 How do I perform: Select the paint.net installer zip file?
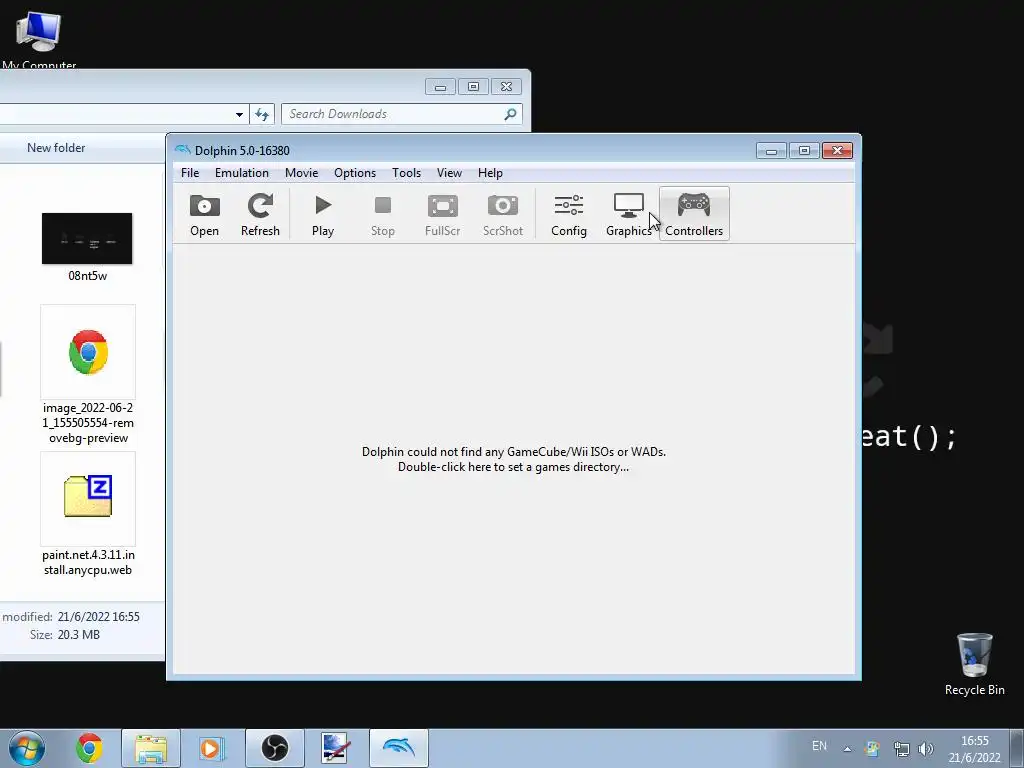point(88,515)
